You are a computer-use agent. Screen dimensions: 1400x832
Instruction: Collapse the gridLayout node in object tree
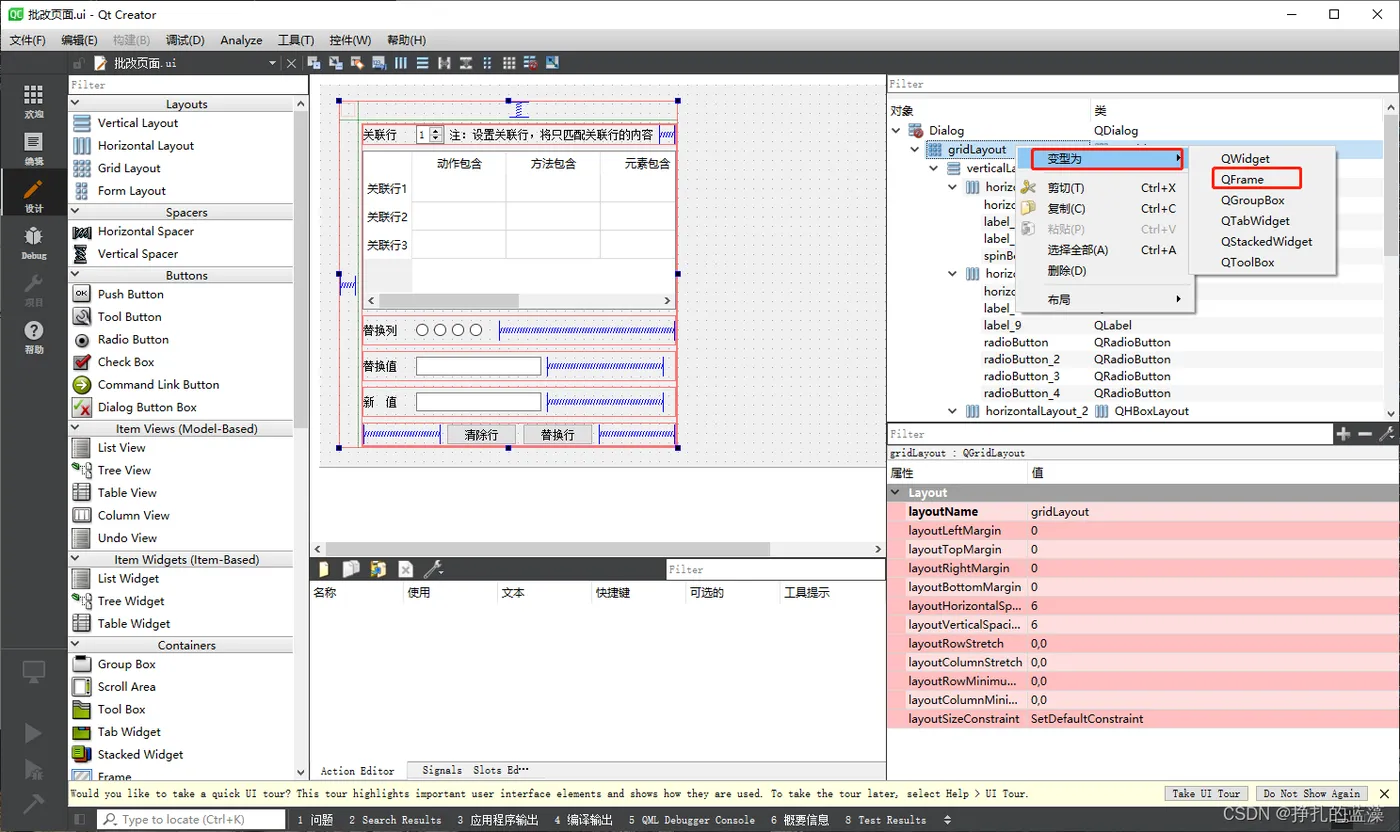point(915,150)
